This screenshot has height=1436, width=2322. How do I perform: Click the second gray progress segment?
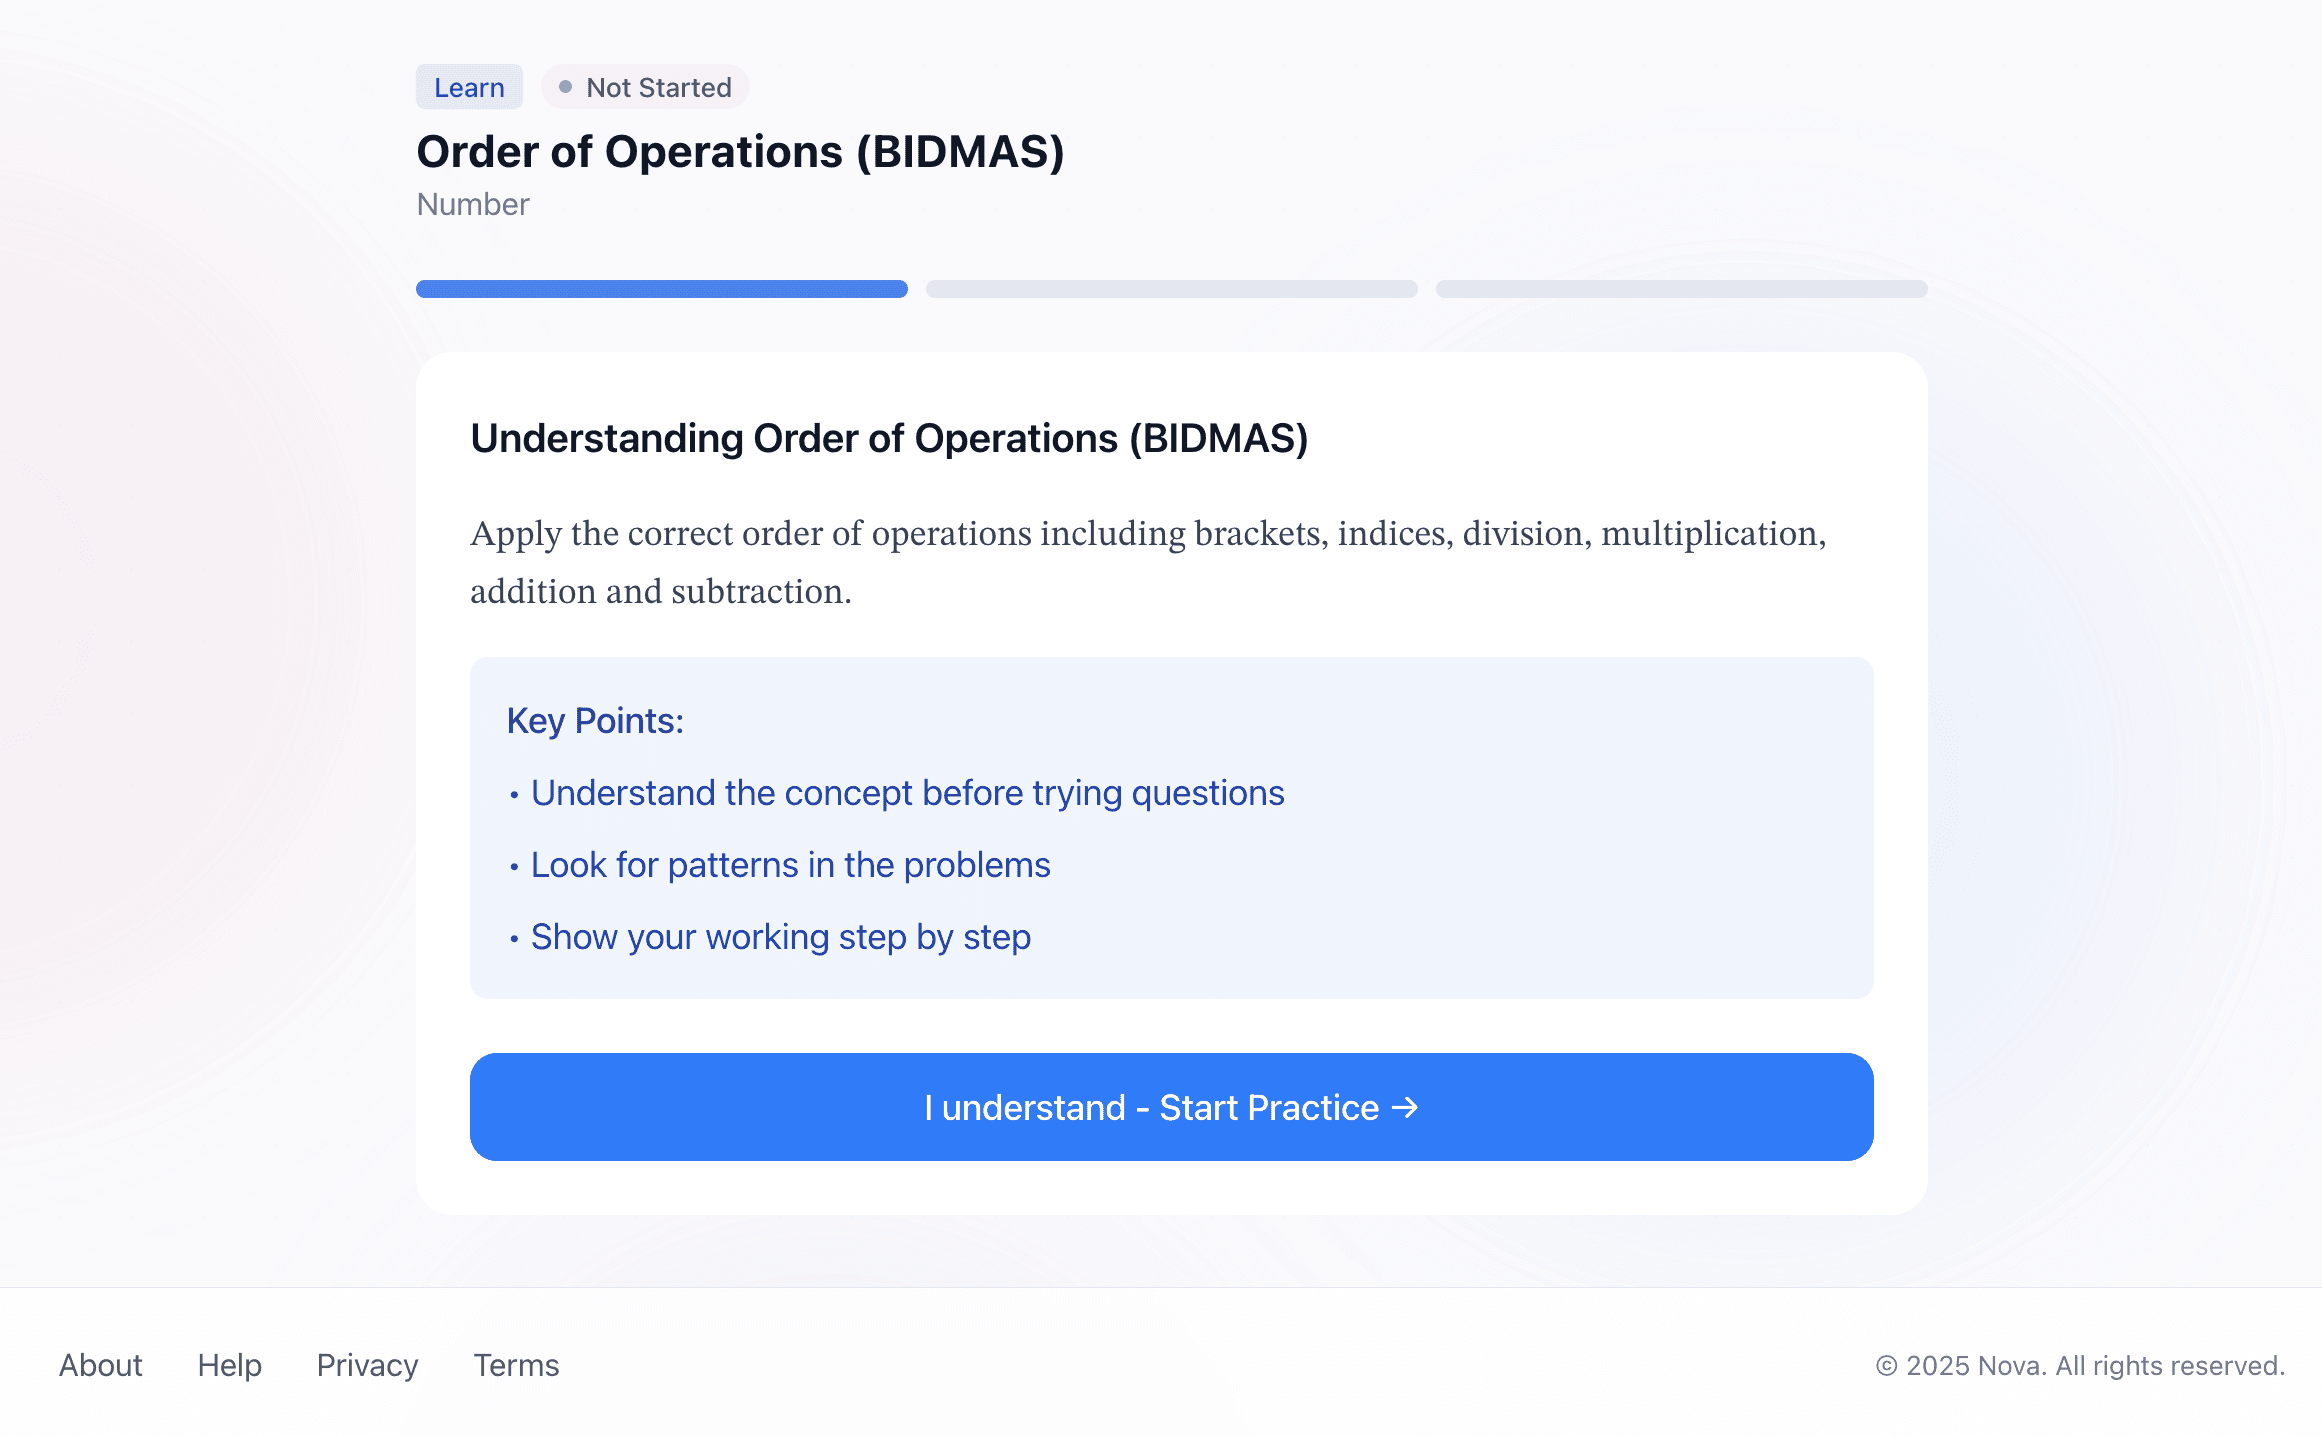tap(1171, 289)
